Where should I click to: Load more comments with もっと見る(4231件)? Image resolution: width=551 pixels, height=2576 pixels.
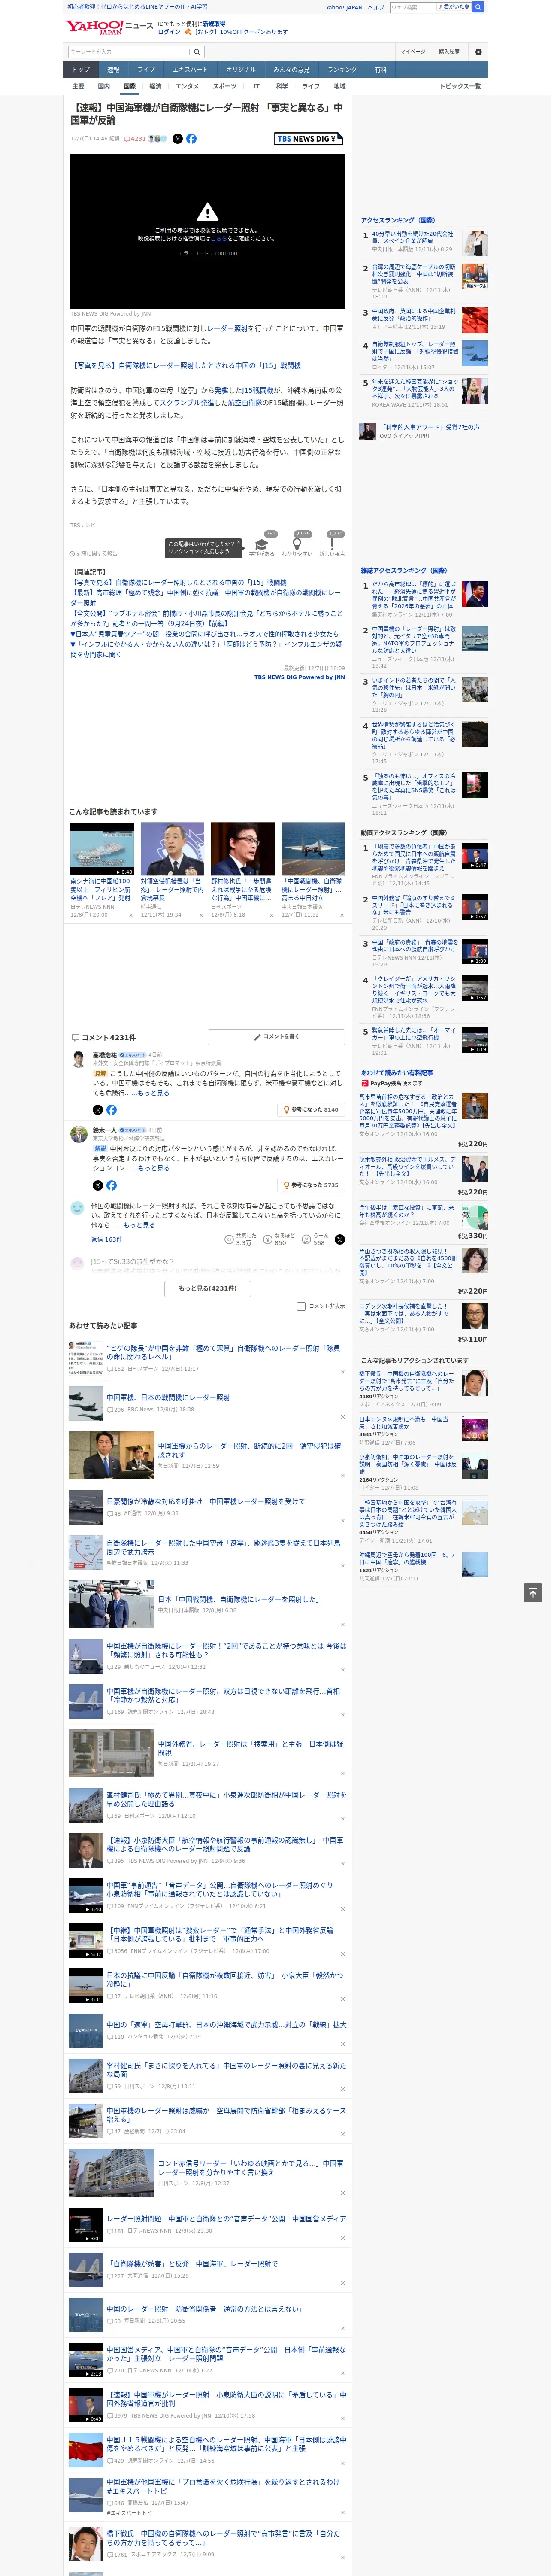(208, 1288)
